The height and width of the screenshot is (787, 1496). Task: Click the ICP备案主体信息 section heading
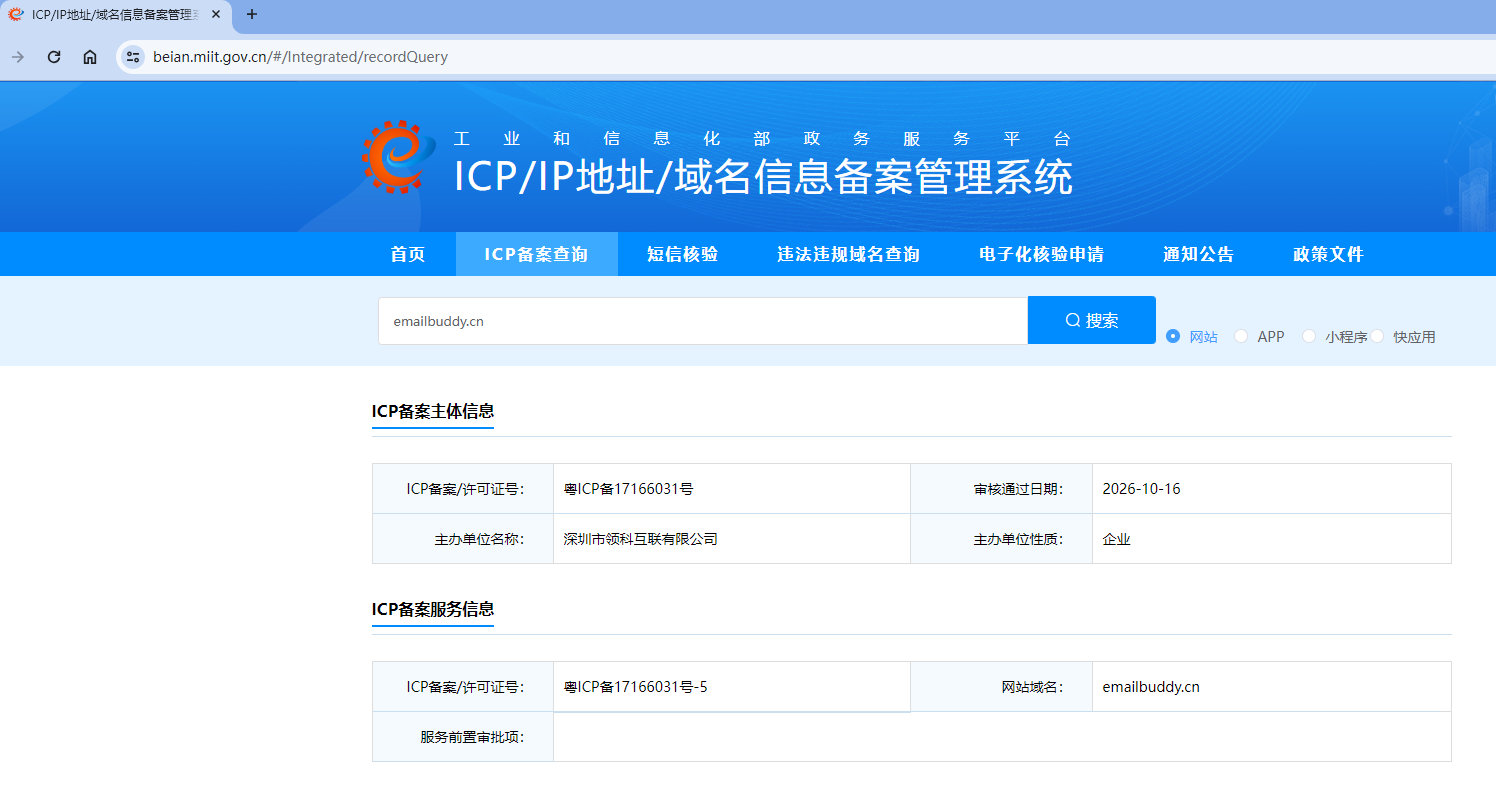(x=433, y=411)
